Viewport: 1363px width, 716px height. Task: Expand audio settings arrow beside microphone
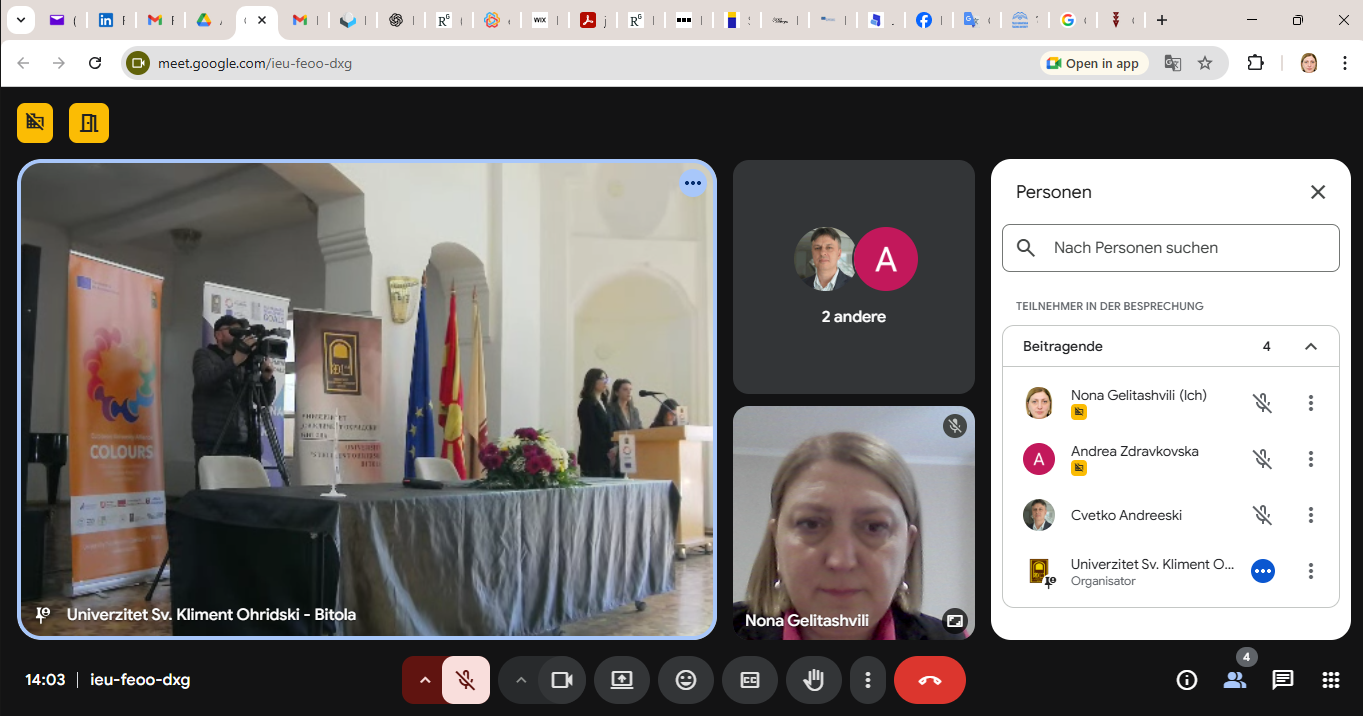click(424, 680)
